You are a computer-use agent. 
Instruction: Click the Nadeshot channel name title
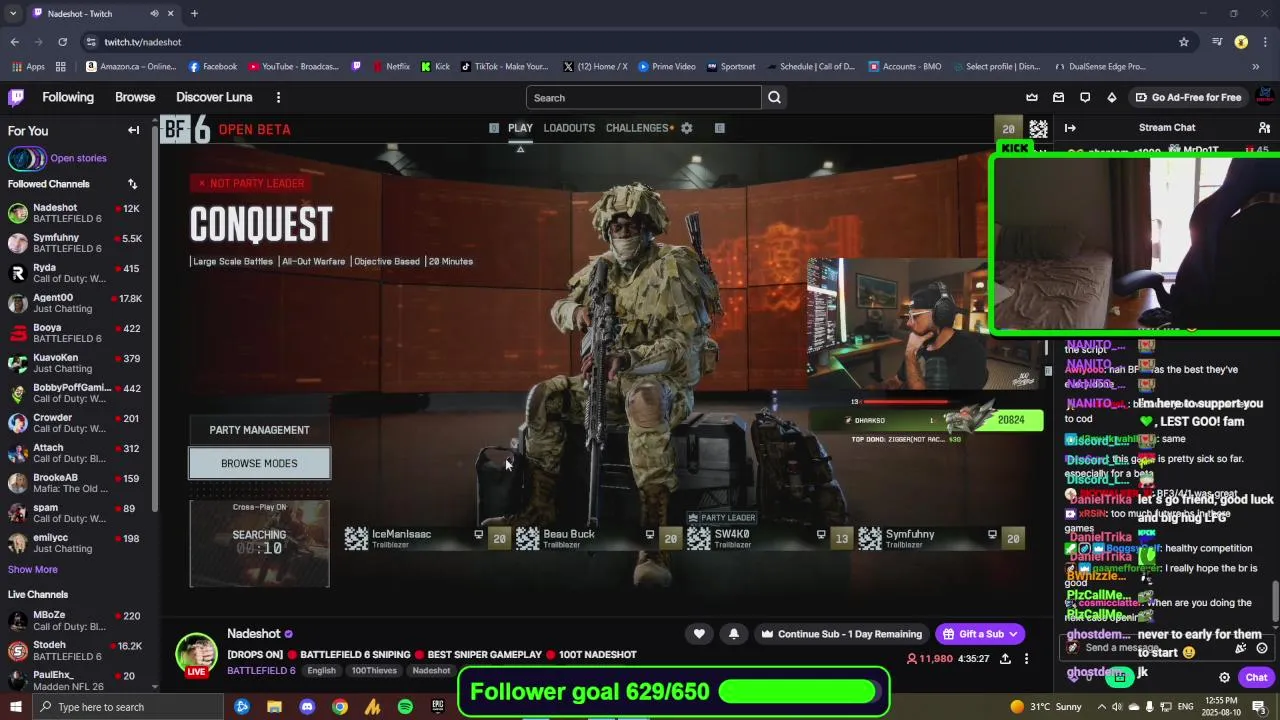point(254,634)
